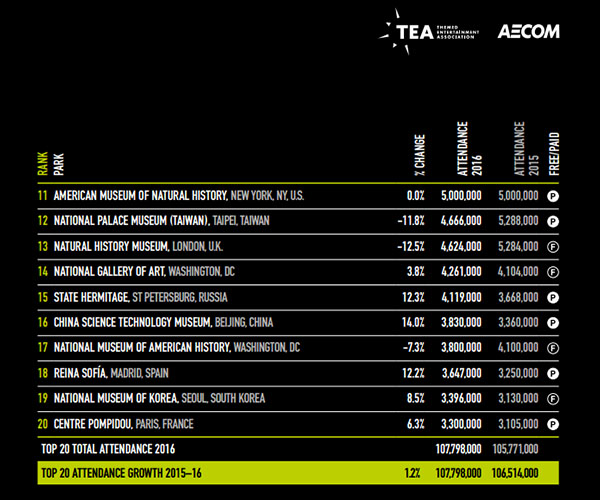Click the paid icon for American Museum of Natural History

[553, 196]
